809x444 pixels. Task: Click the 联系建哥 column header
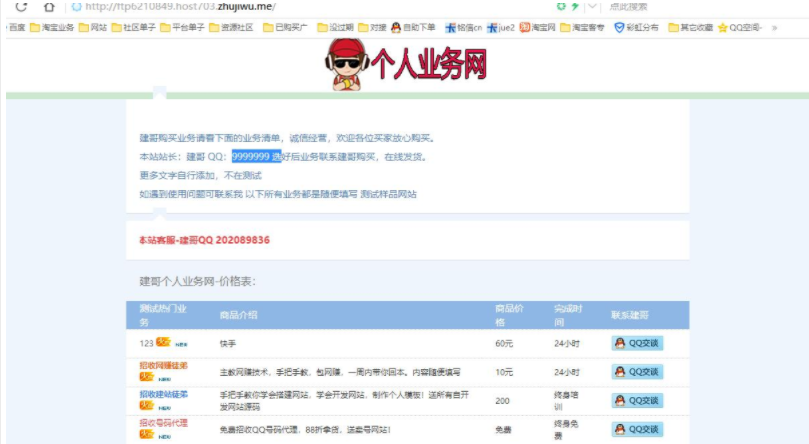click(630, 315)
